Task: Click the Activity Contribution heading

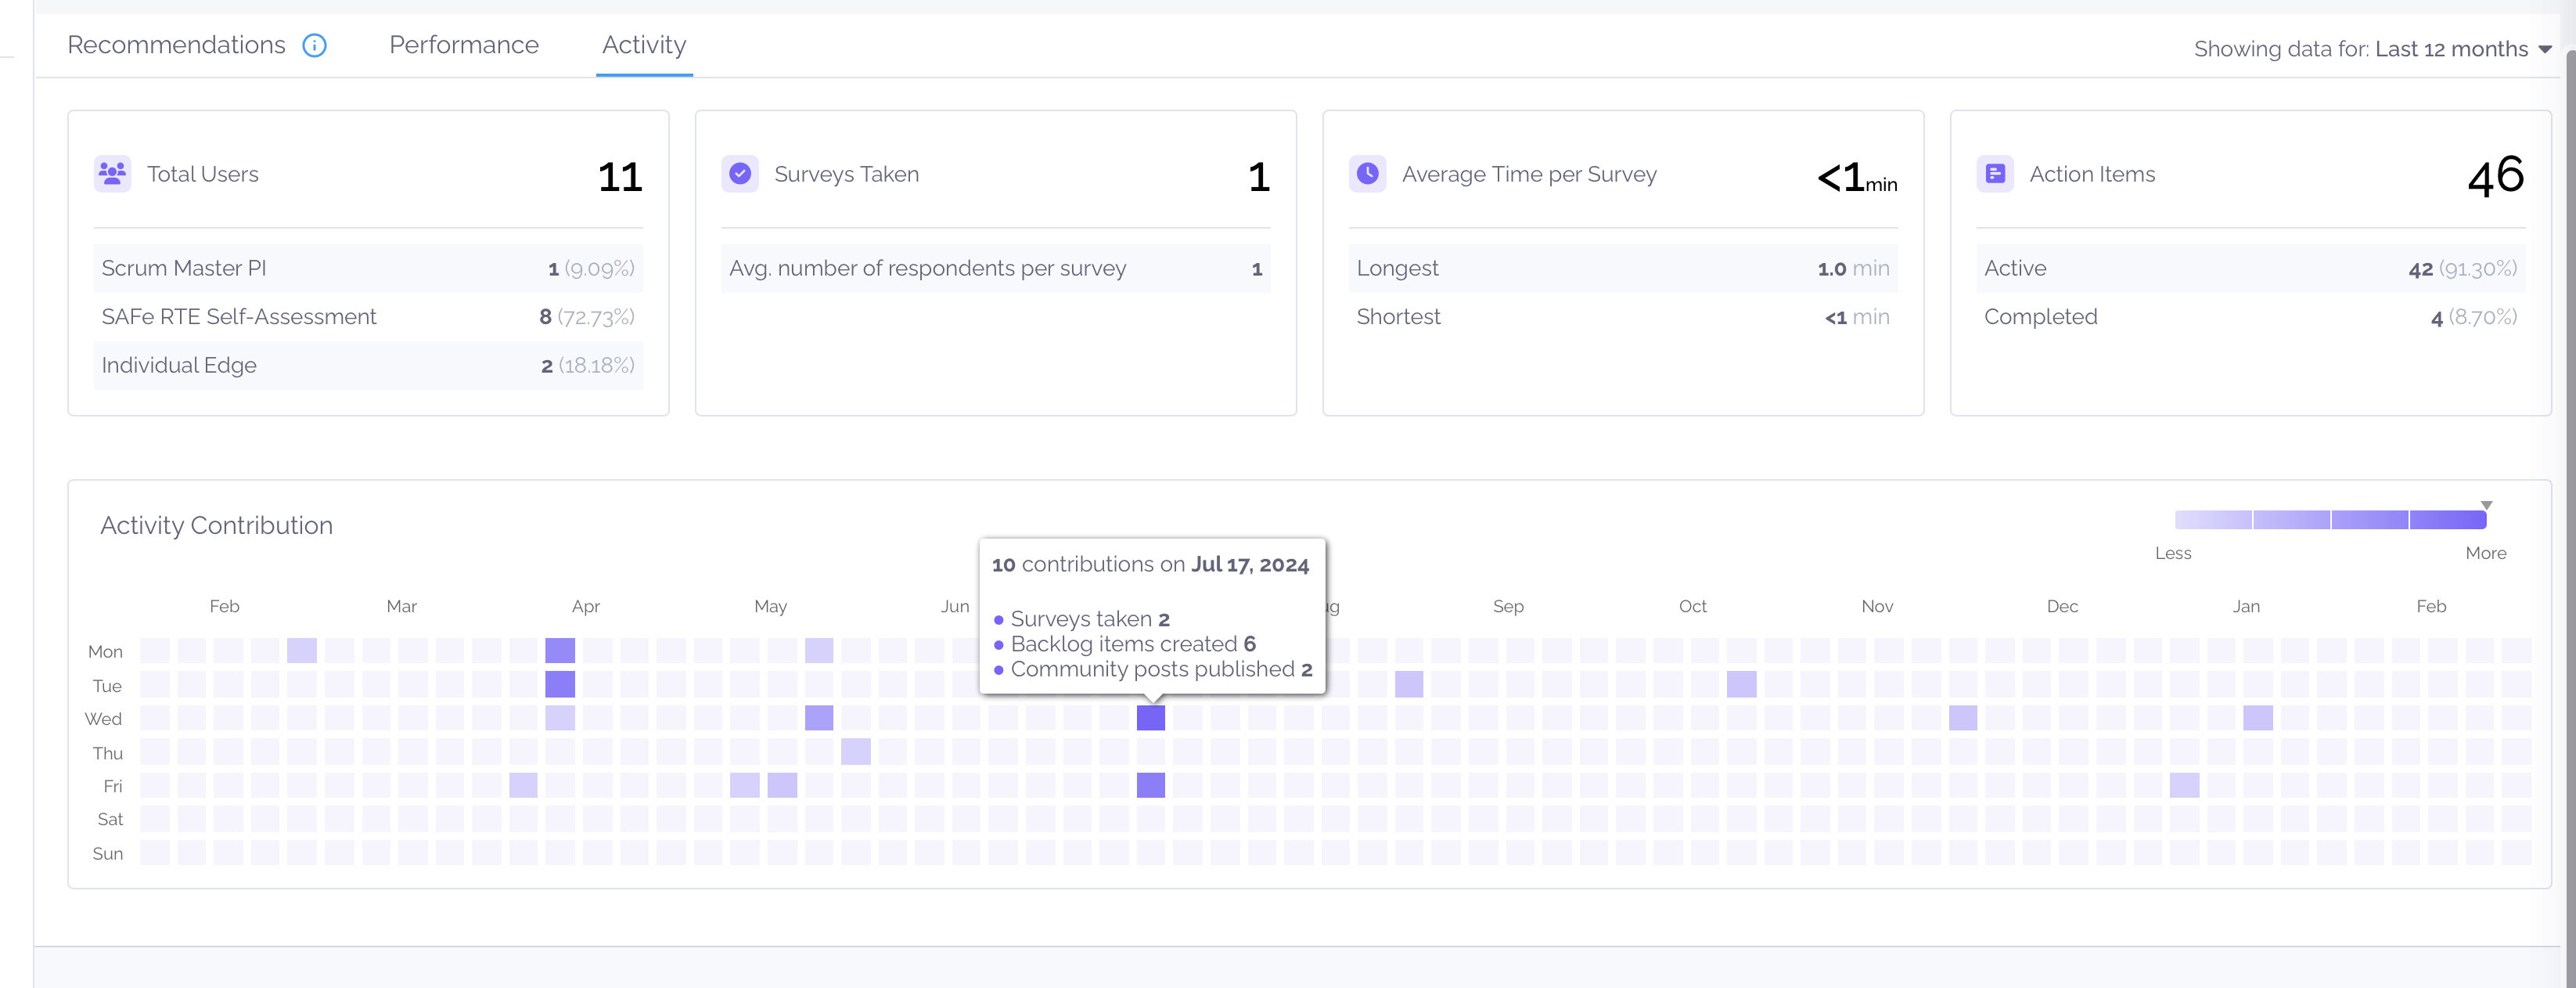Action: 216,526
